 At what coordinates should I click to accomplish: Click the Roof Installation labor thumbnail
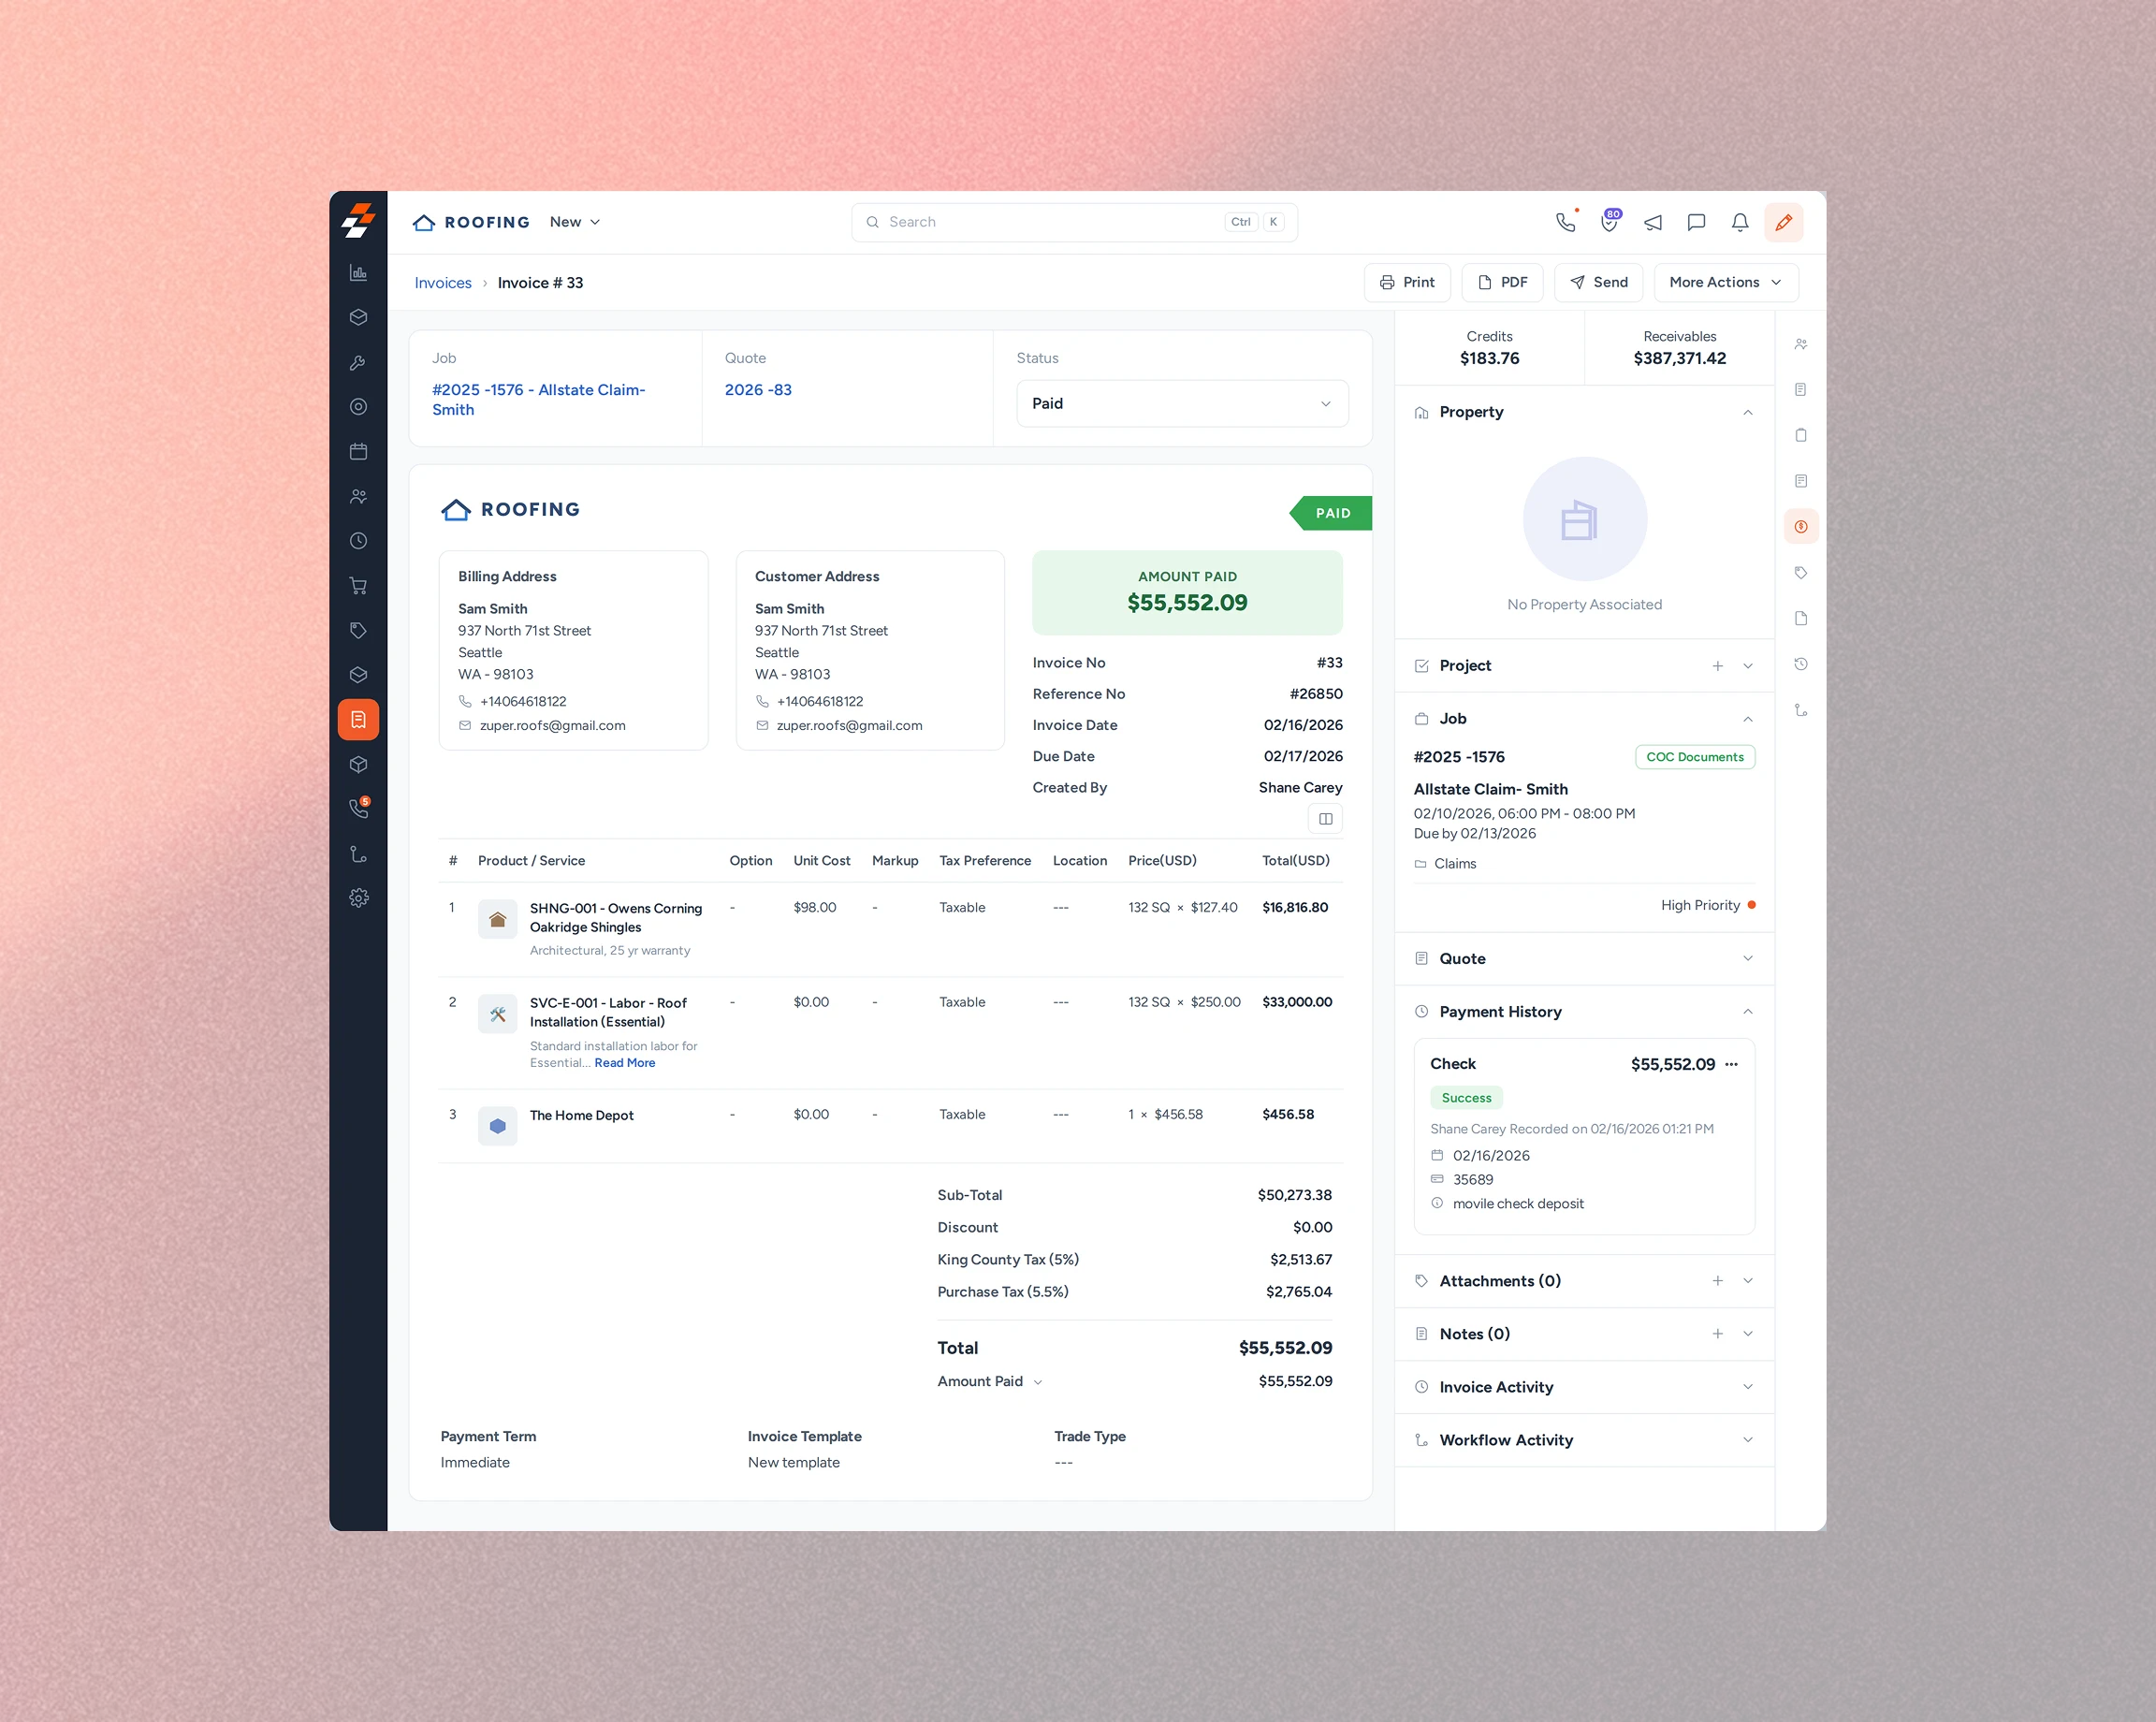click(497, 1014)
